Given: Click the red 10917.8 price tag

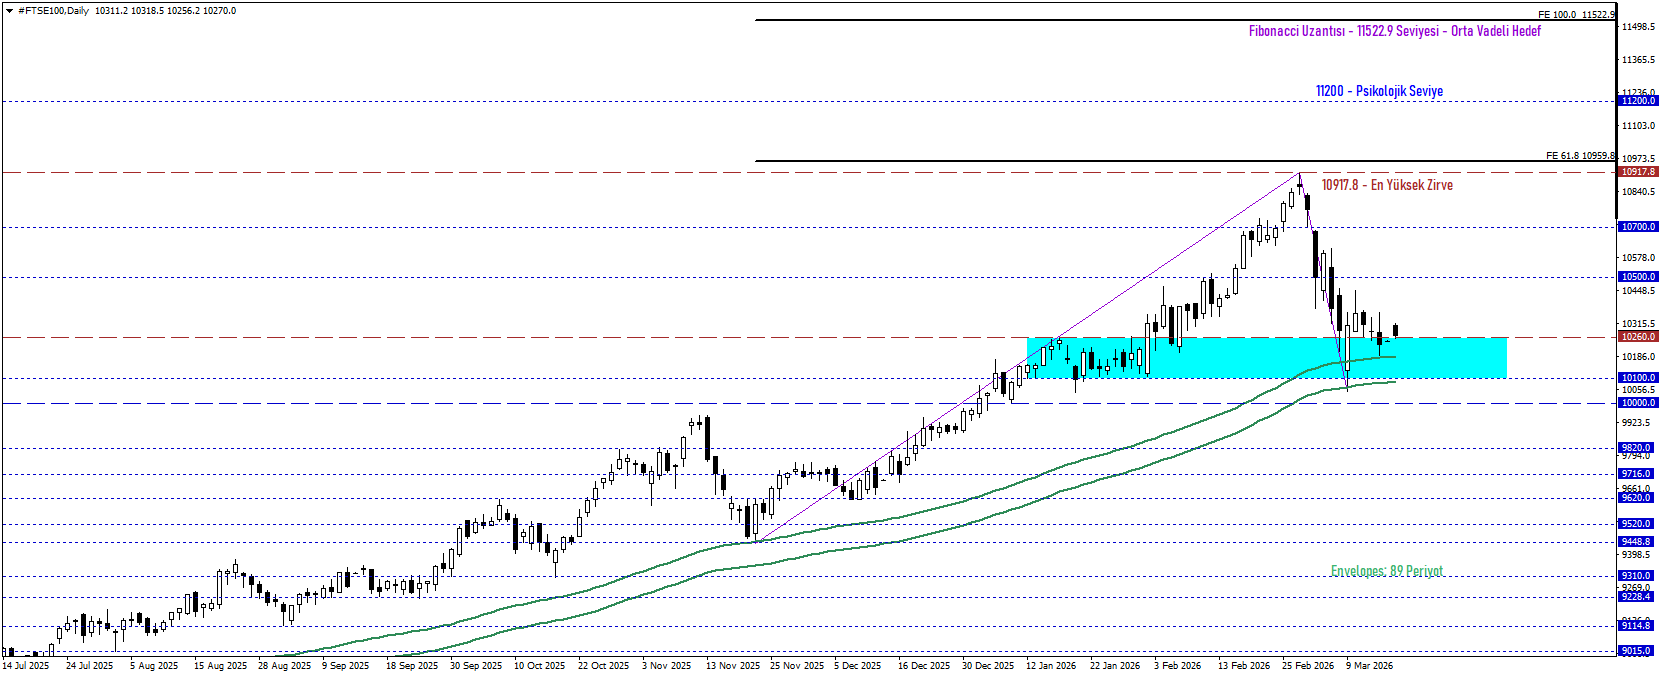Looking at the screenshot, I should [1638, 172].
